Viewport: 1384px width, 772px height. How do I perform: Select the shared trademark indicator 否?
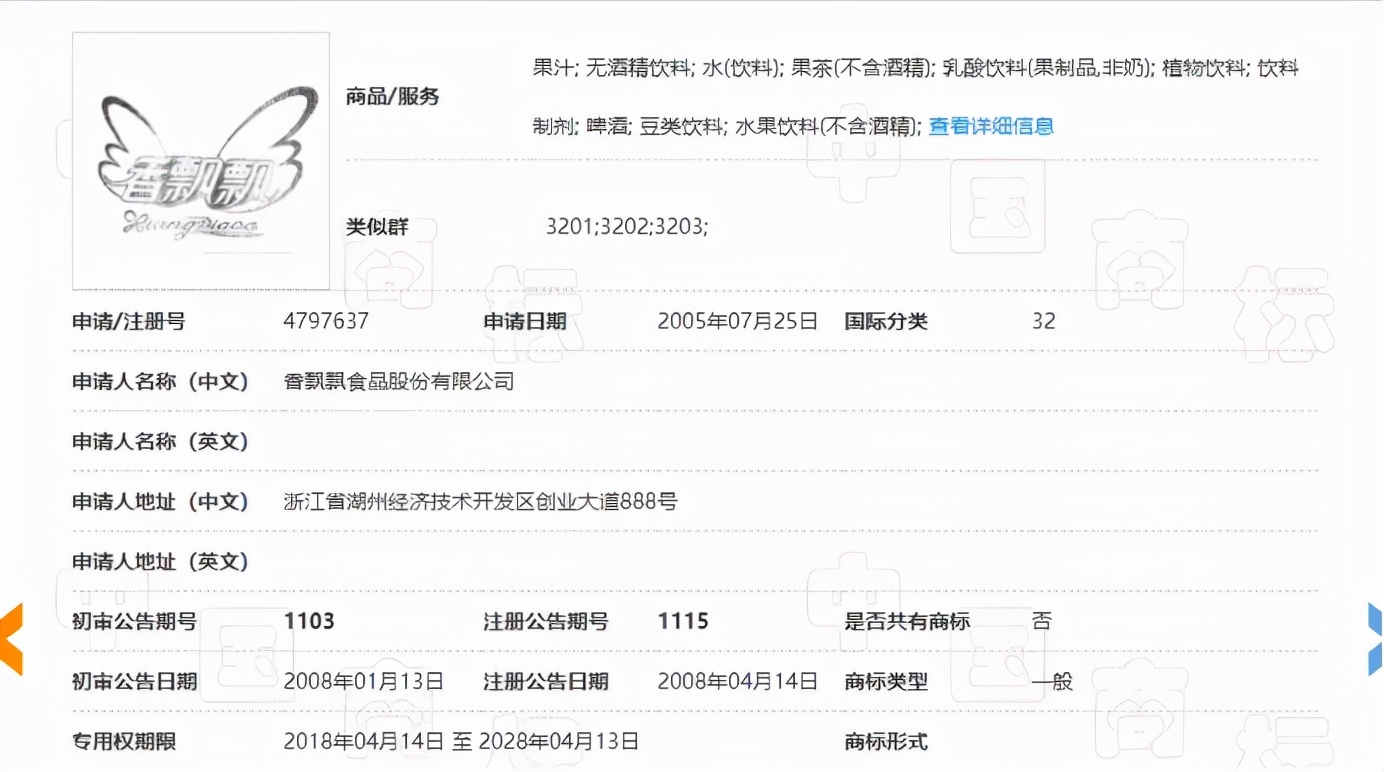(1038, 621)
